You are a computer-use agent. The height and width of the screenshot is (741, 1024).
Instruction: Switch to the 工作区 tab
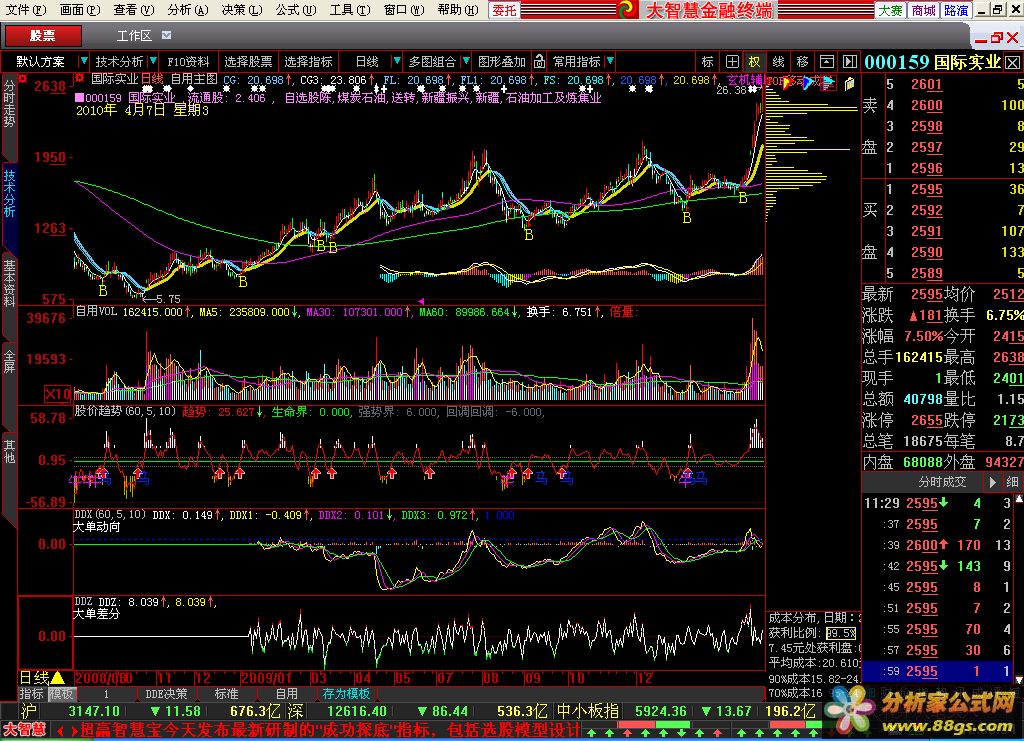(134, 36)
